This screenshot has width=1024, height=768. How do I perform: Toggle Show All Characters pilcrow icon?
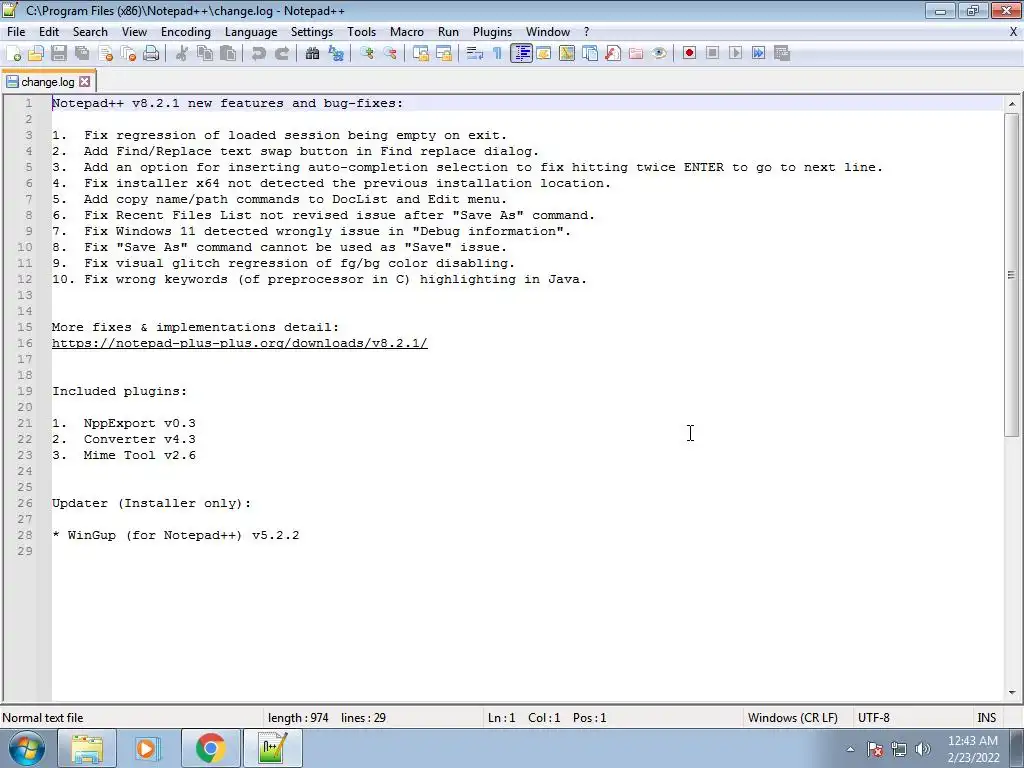(498, 54)
